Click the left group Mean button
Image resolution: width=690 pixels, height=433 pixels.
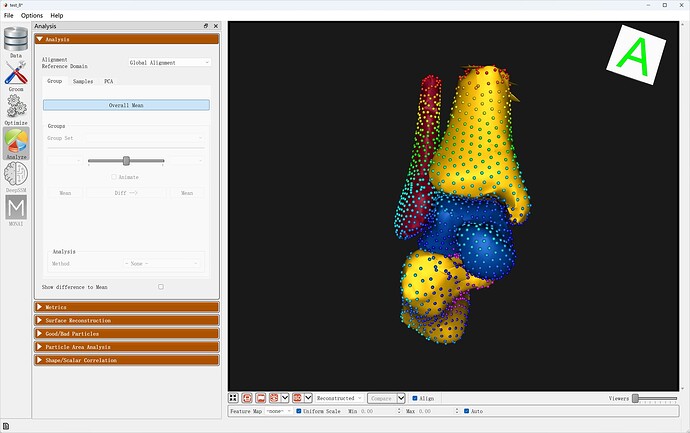point(65,193)
